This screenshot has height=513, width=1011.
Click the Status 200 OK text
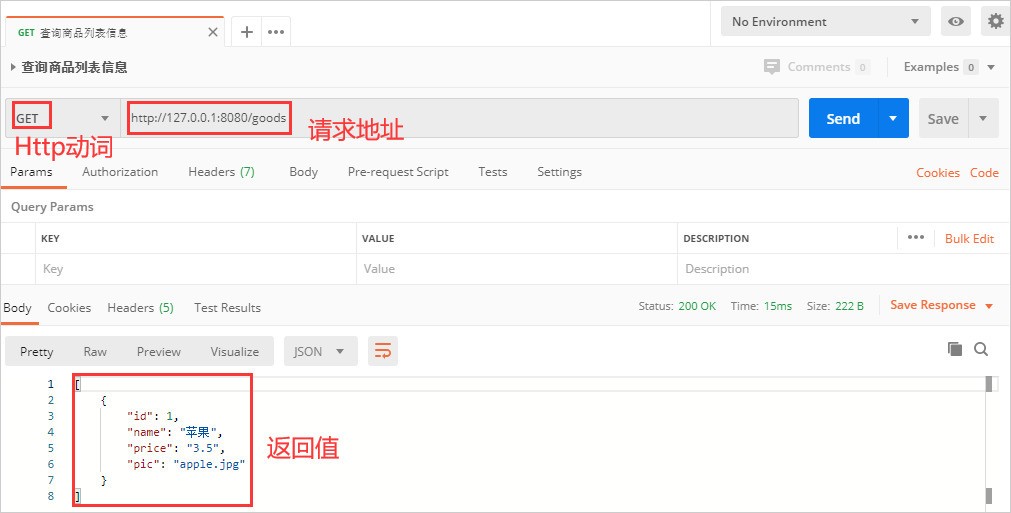point(677,306)
